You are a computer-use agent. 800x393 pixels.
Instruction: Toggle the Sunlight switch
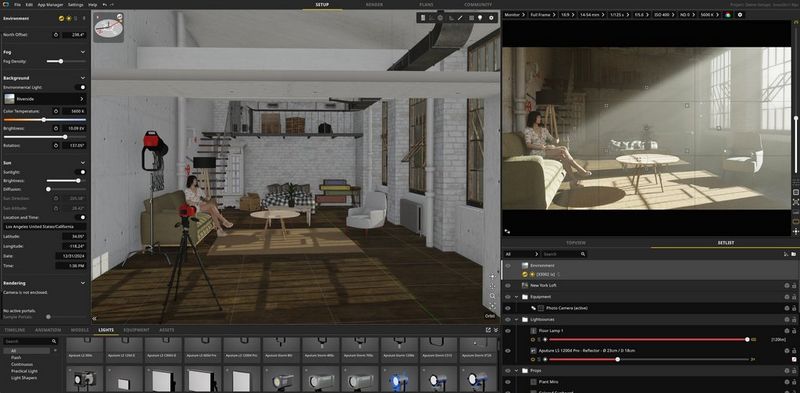(x=80, y=172)
